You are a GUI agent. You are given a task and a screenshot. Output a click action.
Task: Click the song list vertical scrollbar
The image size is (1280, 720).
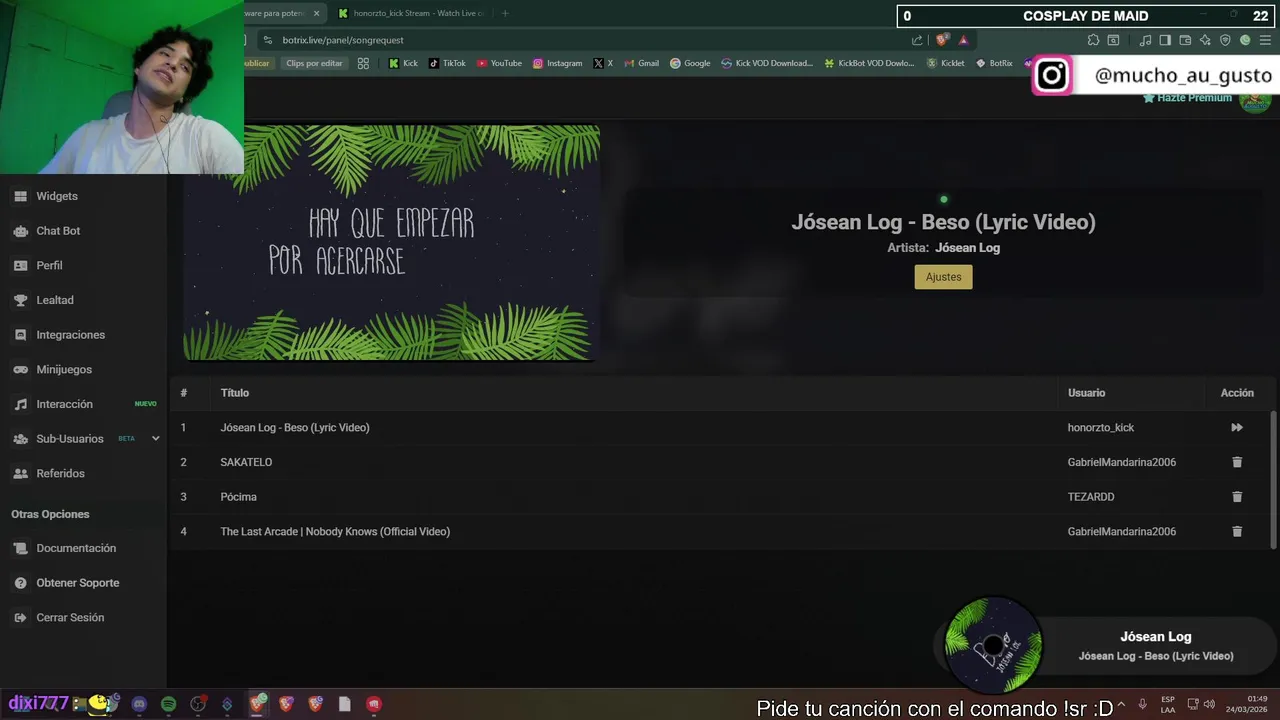pyautogui.click(x=1273, y=478)
